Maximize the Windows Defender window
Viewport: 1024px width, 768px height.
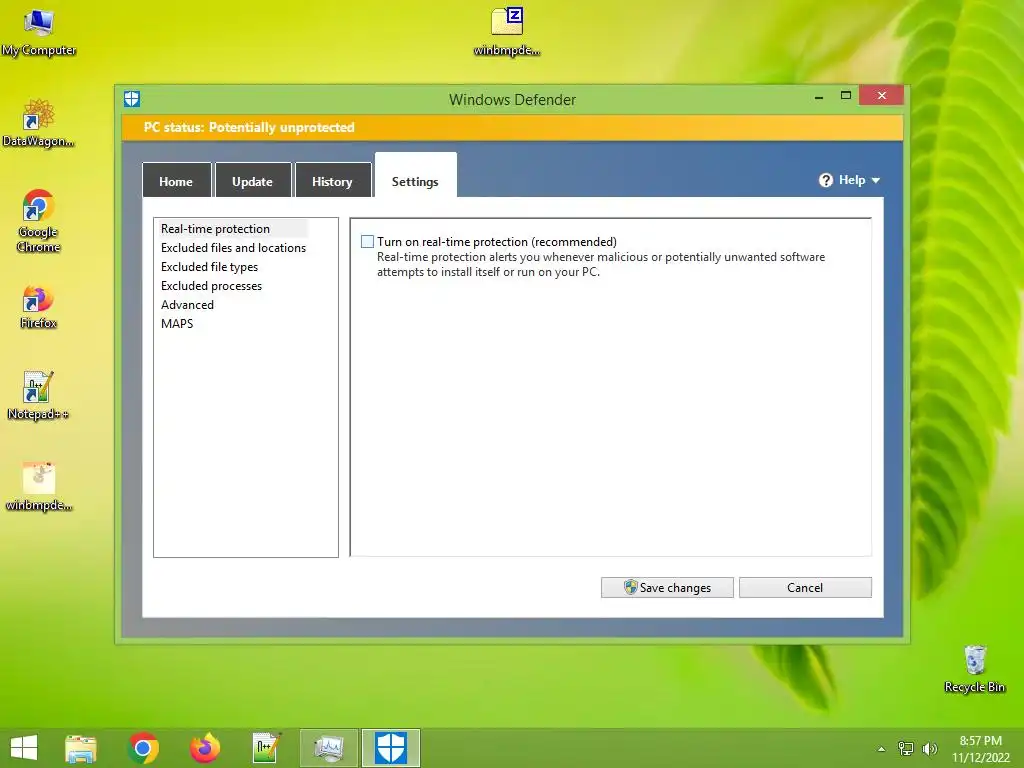(x=846, y=96)
